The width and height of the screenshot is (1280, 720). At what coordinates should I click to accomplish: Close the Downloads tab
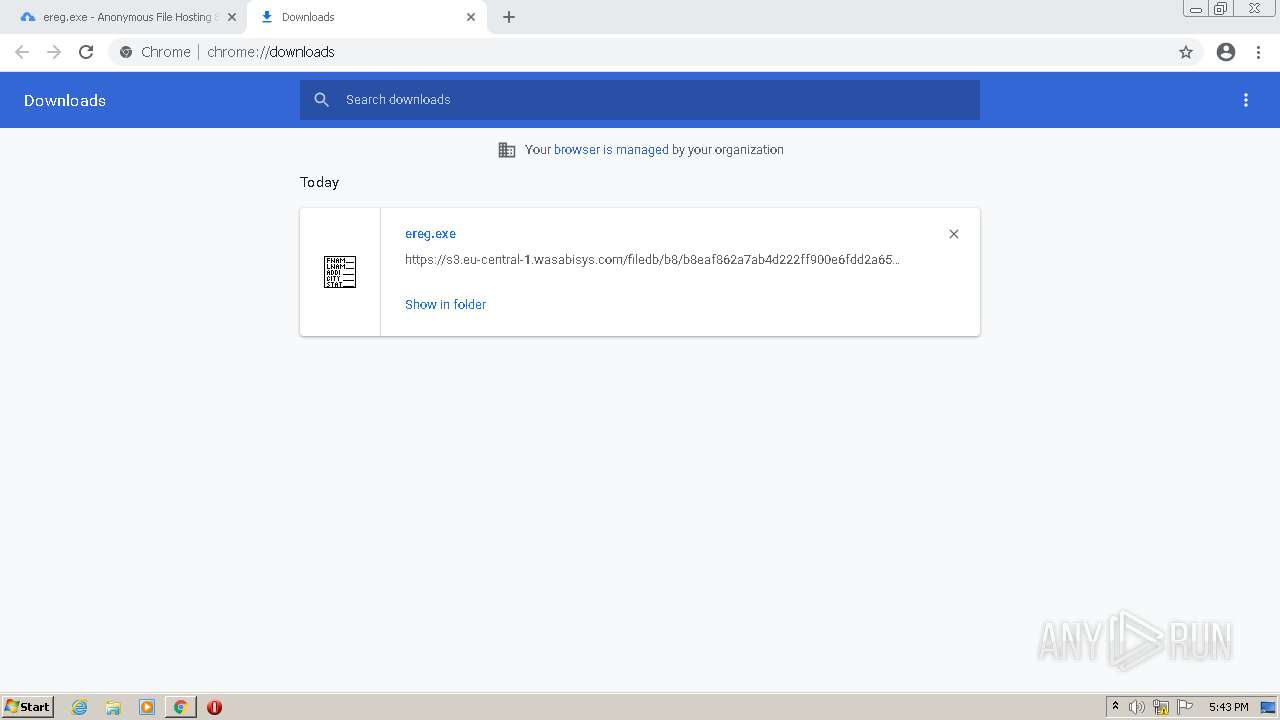tap(471, 17)
